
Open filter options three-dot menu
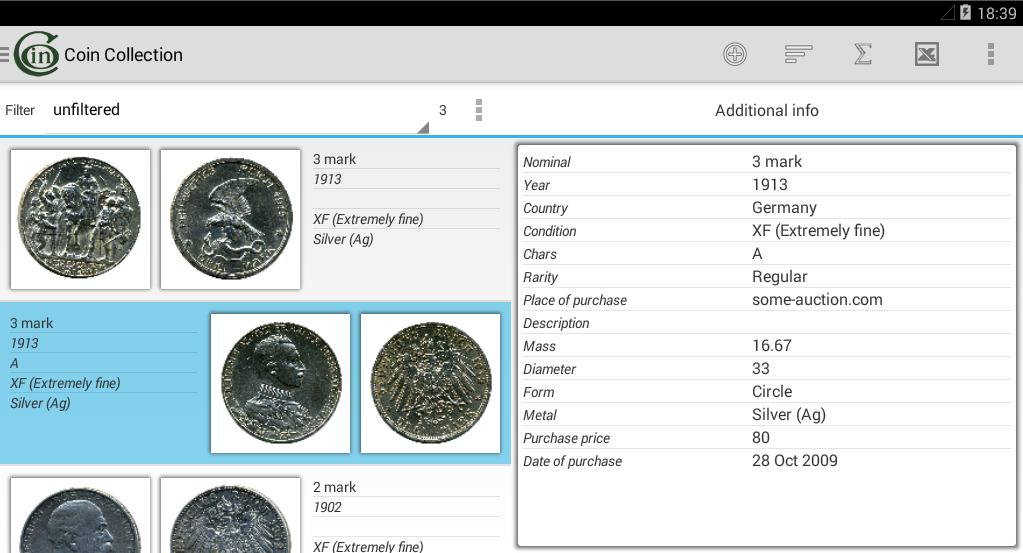pyautogui.click(x=479, y=110)
